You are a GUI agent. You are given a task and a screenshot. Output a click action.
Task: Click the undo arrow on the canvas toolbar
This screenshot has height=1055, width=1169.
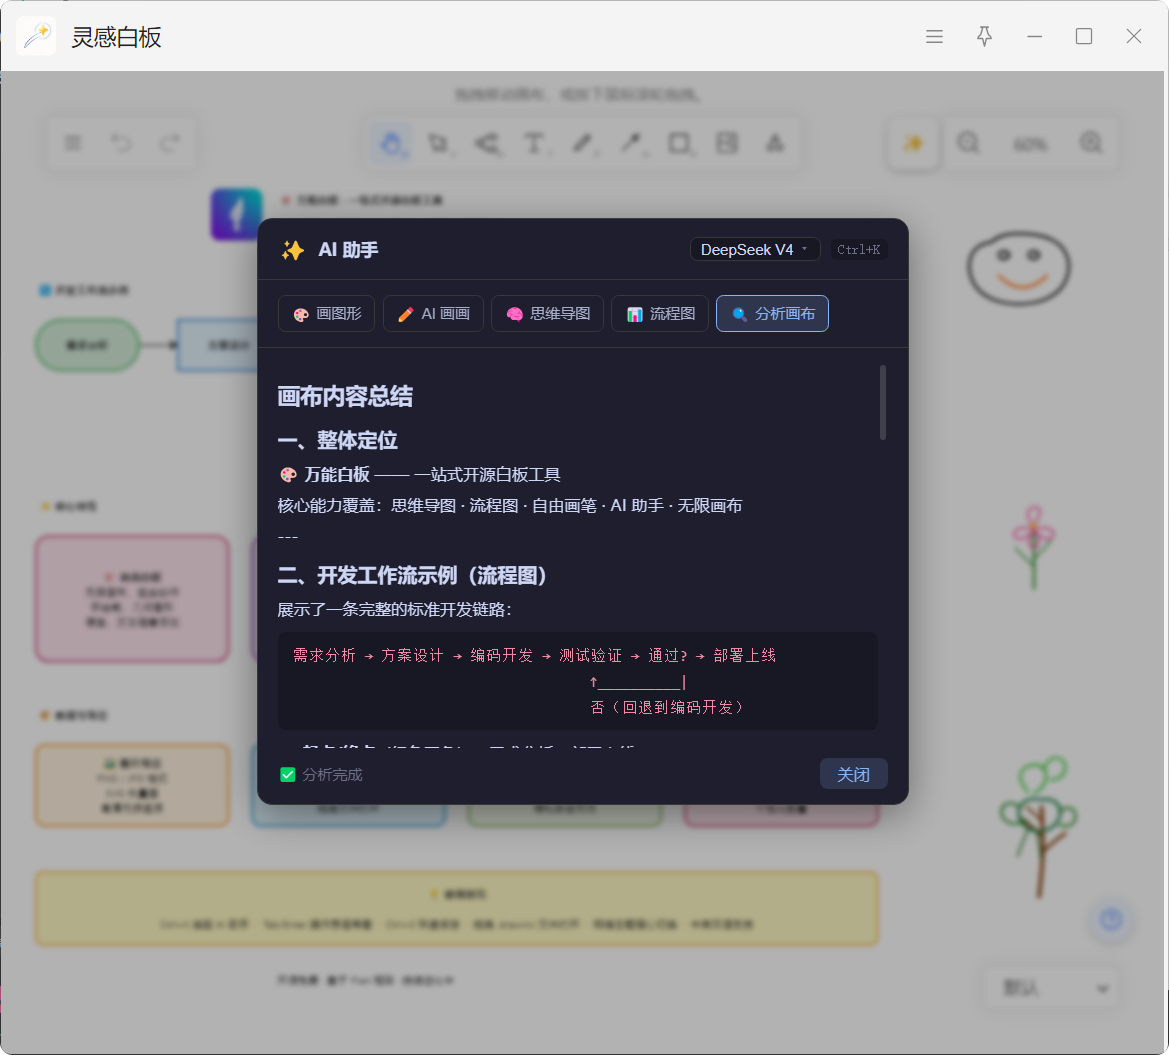(x=121, y=142)
